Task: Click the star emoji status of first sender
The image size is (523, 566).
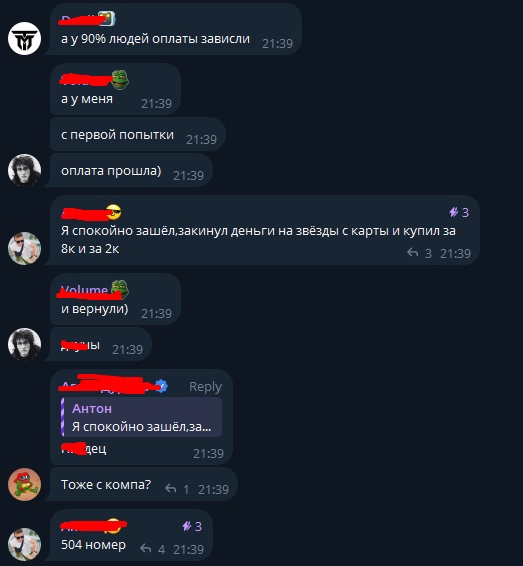Action: coord(107,19)
